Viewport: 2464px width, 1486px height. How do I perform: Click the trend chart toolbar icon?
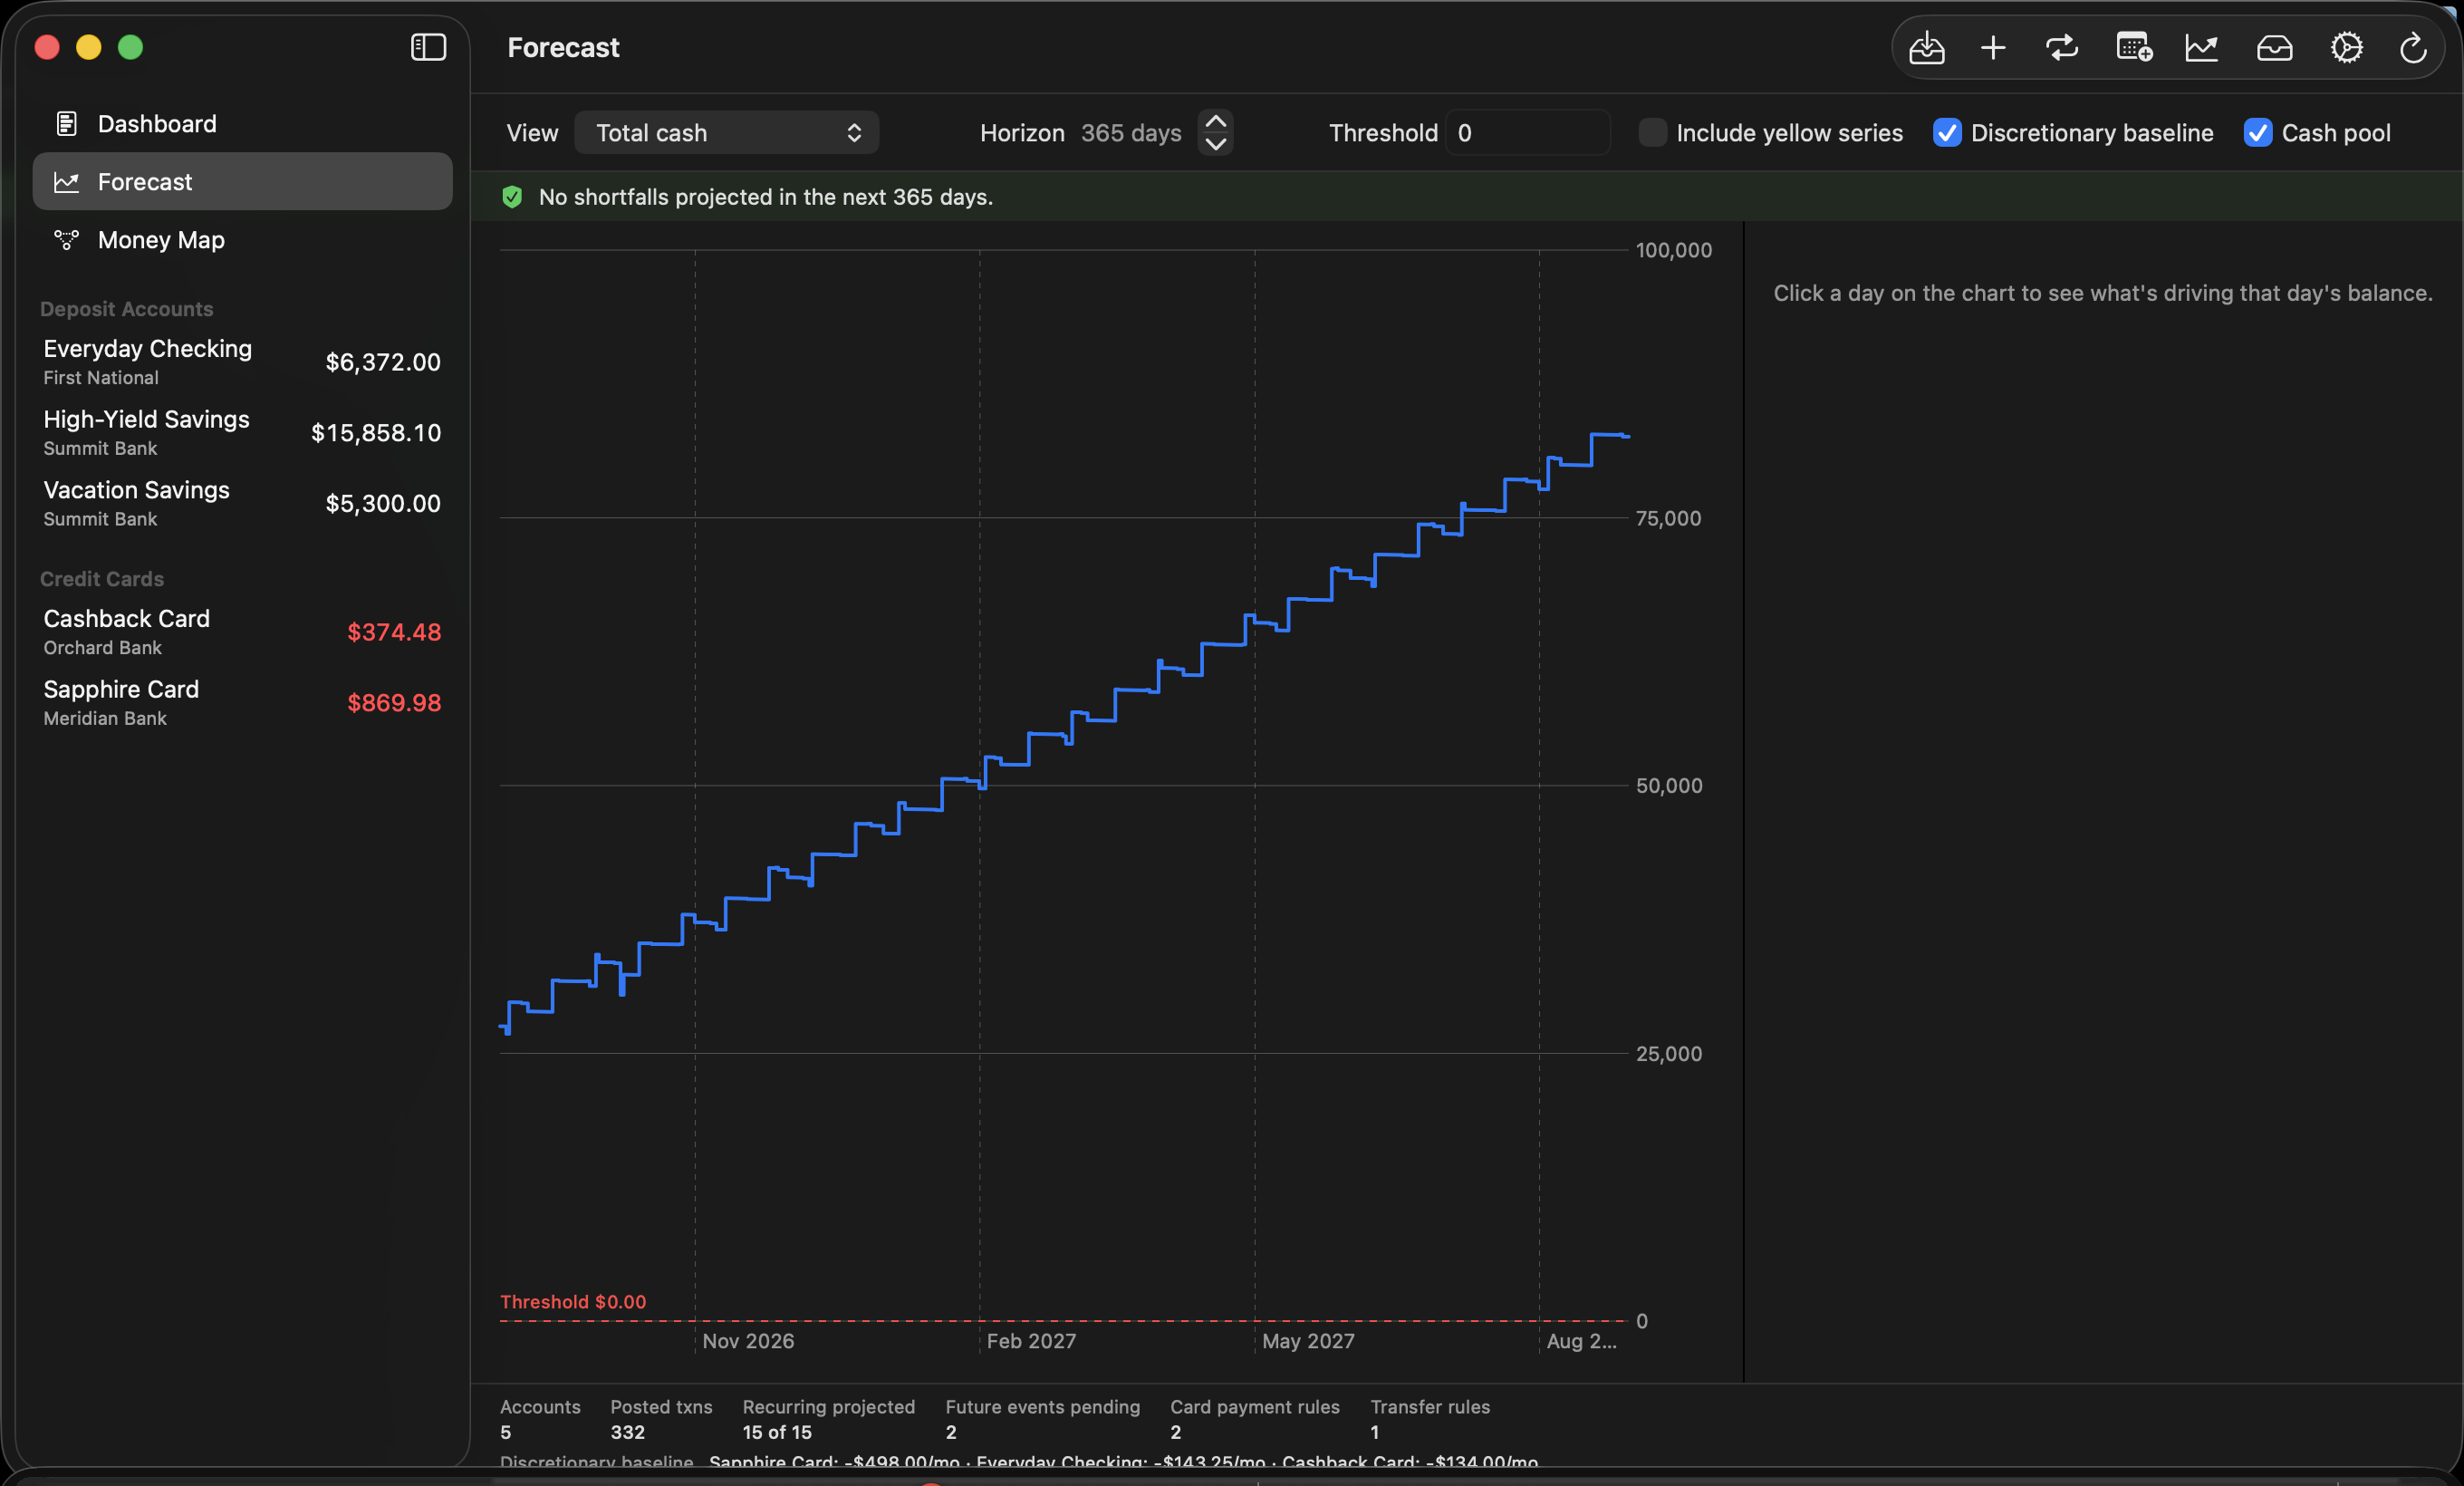pos(2202,48)
